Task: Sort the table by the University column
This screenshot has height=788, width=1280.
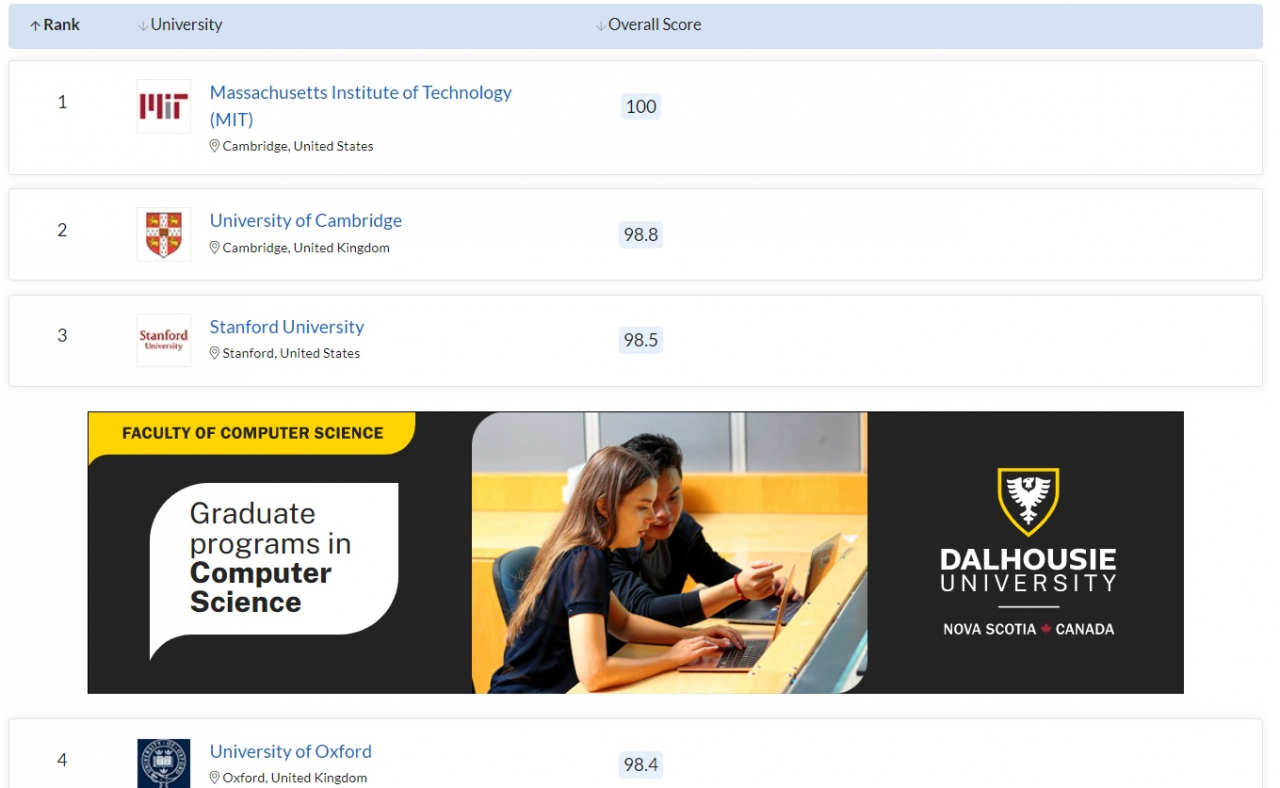Action: (x=180, y=25)
